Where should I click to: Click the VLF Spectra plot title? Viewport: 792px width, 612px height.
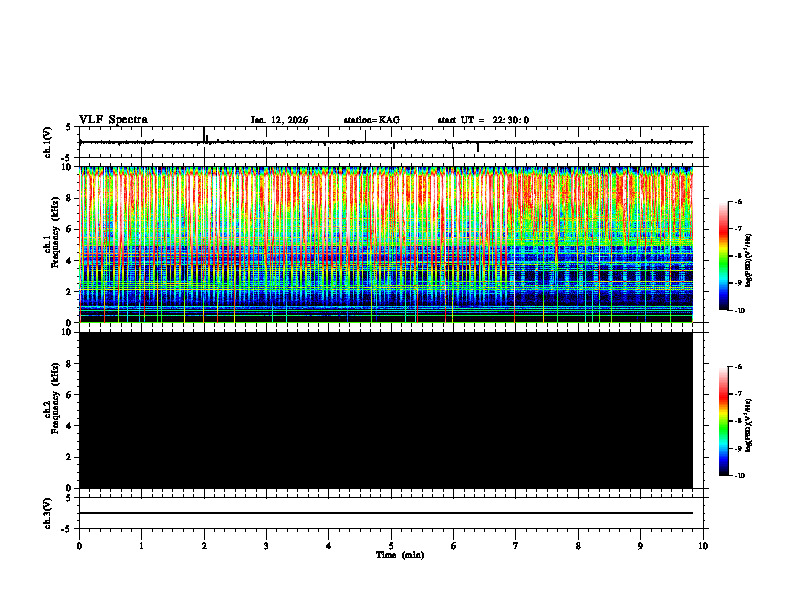coord(113,120)
